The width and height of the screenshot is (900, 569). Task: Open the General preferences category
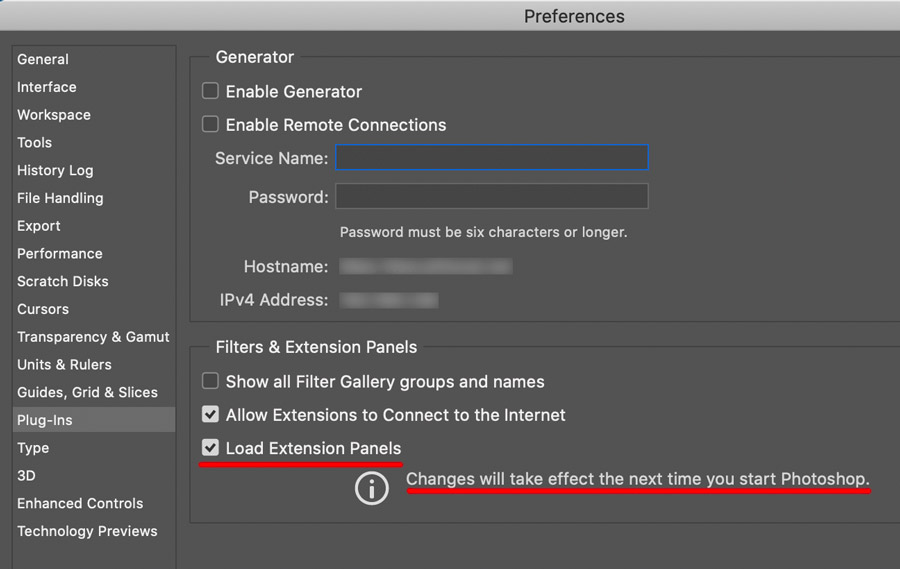click(43, 59)
